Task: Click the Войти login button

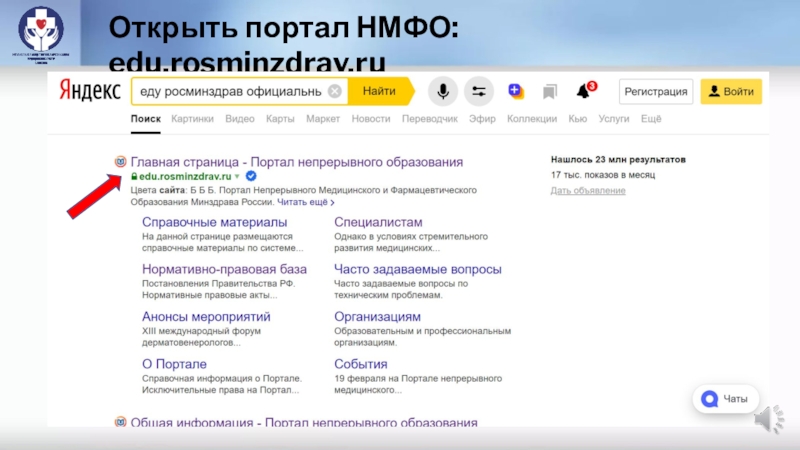Action: pos(731,91)
